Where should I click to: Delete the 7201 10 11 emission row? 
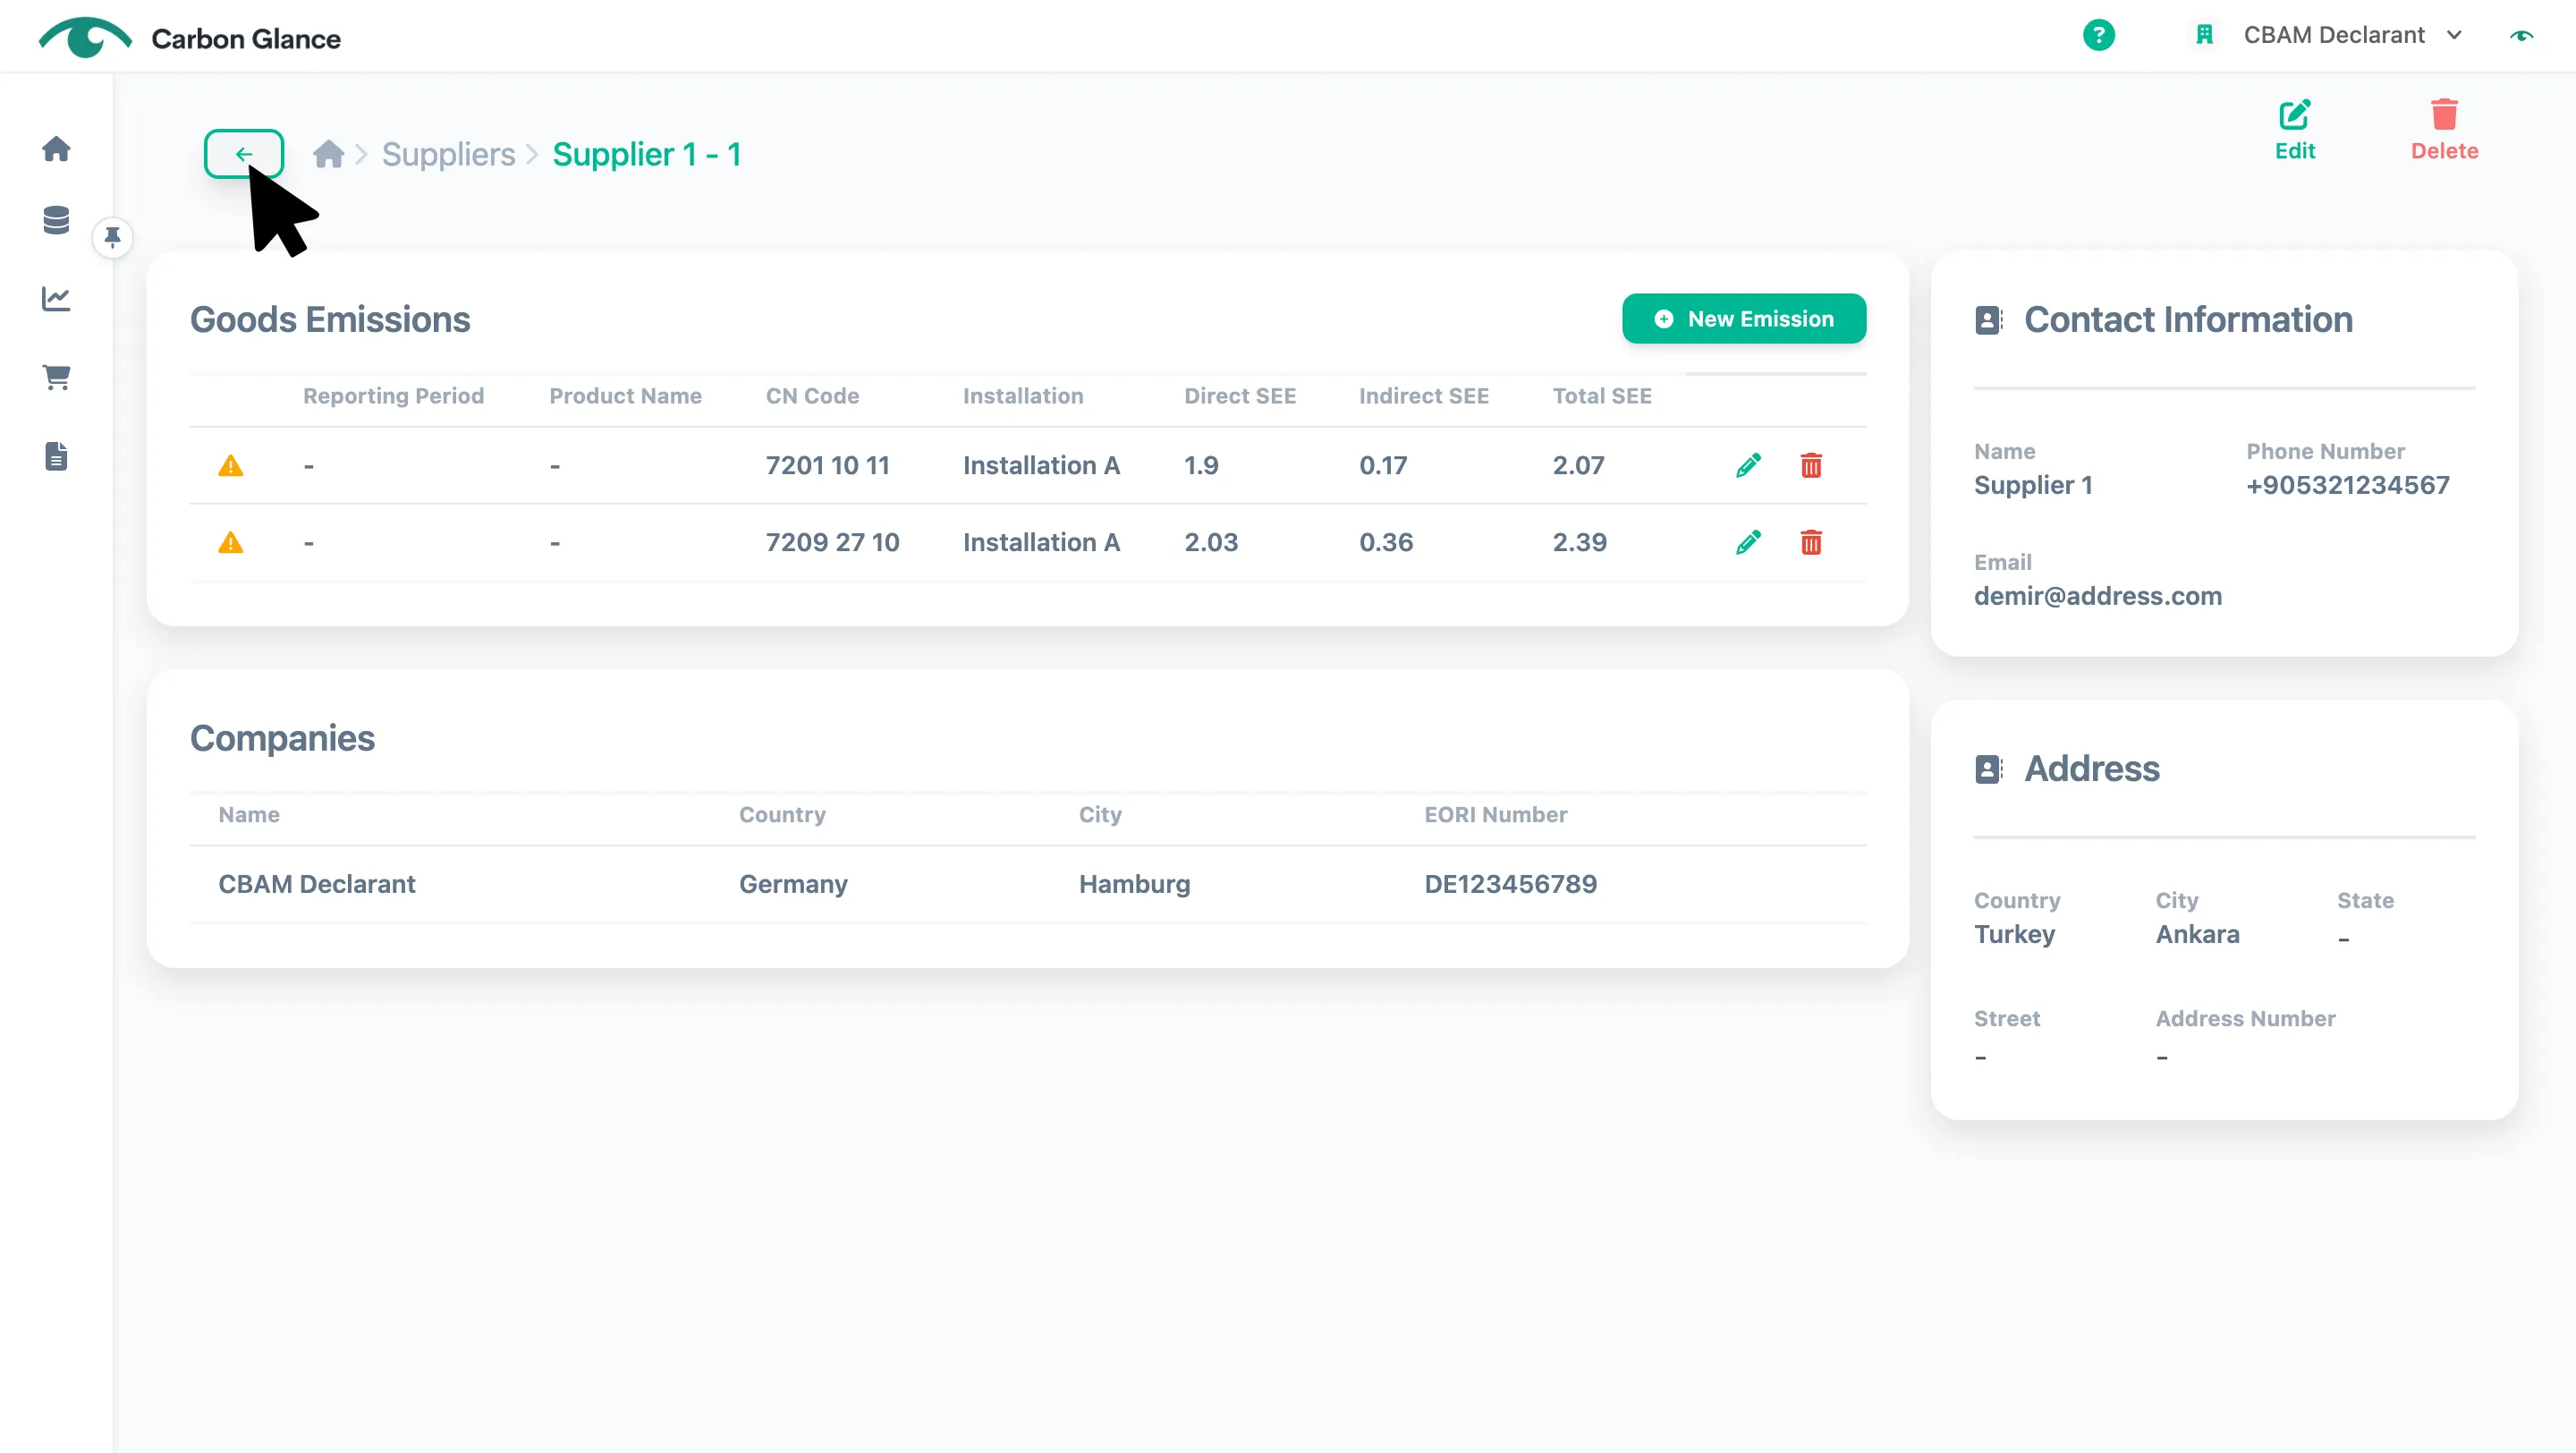point(1811,465)
